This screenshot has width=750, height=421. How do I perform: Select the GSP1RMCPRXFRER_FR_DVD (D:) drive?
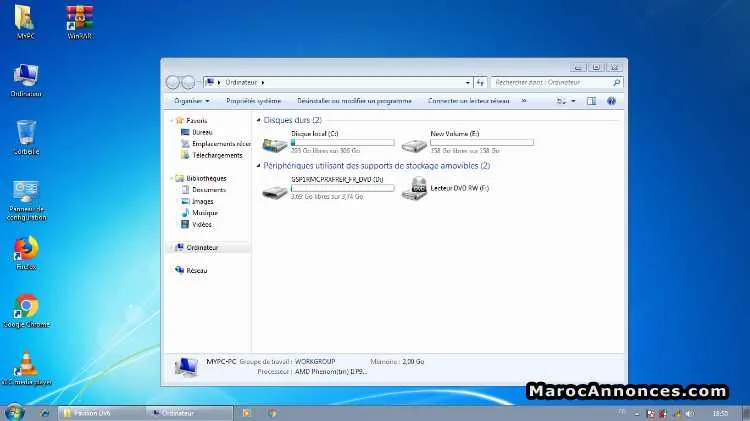point(329,188)
